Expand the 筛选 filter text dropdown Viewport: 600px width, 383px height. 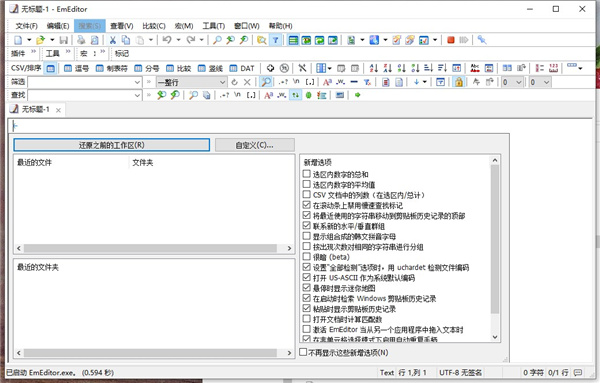[137, 82]
